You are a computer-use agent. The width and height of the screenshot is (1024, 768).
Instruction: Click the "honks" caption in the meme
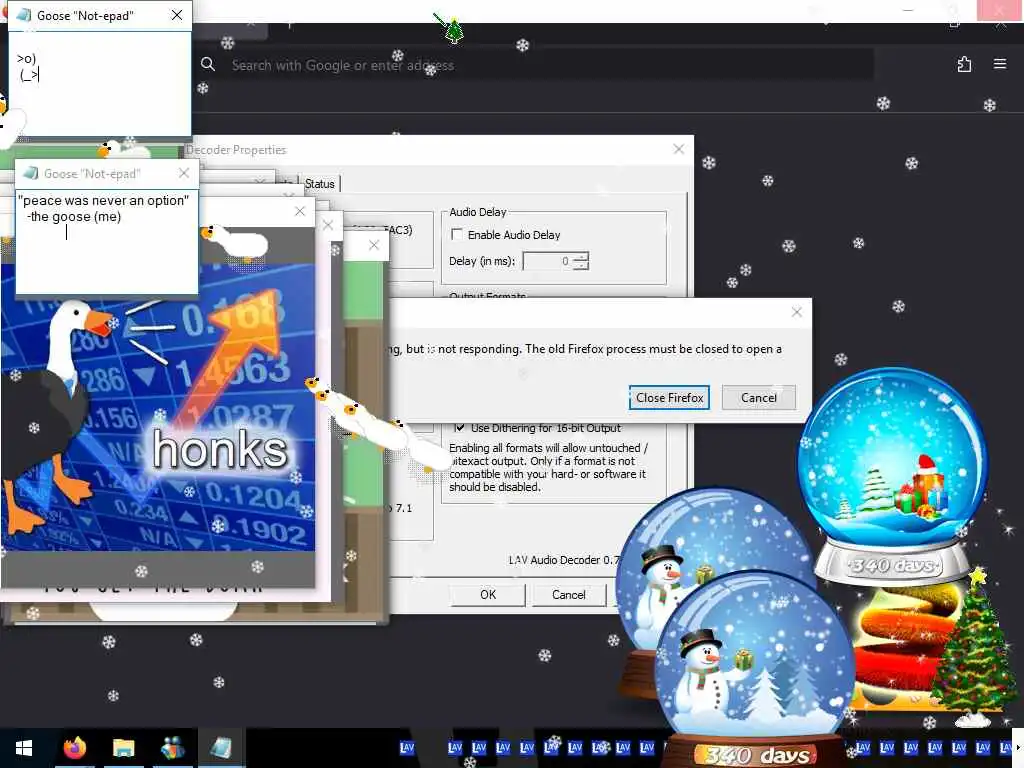click(x=219, y=449)
